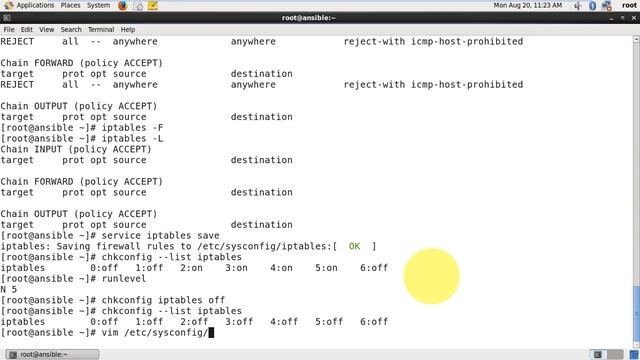This screenshot has width=640, height=360.
Task: Open the terminal File menu
Action: 9,29
